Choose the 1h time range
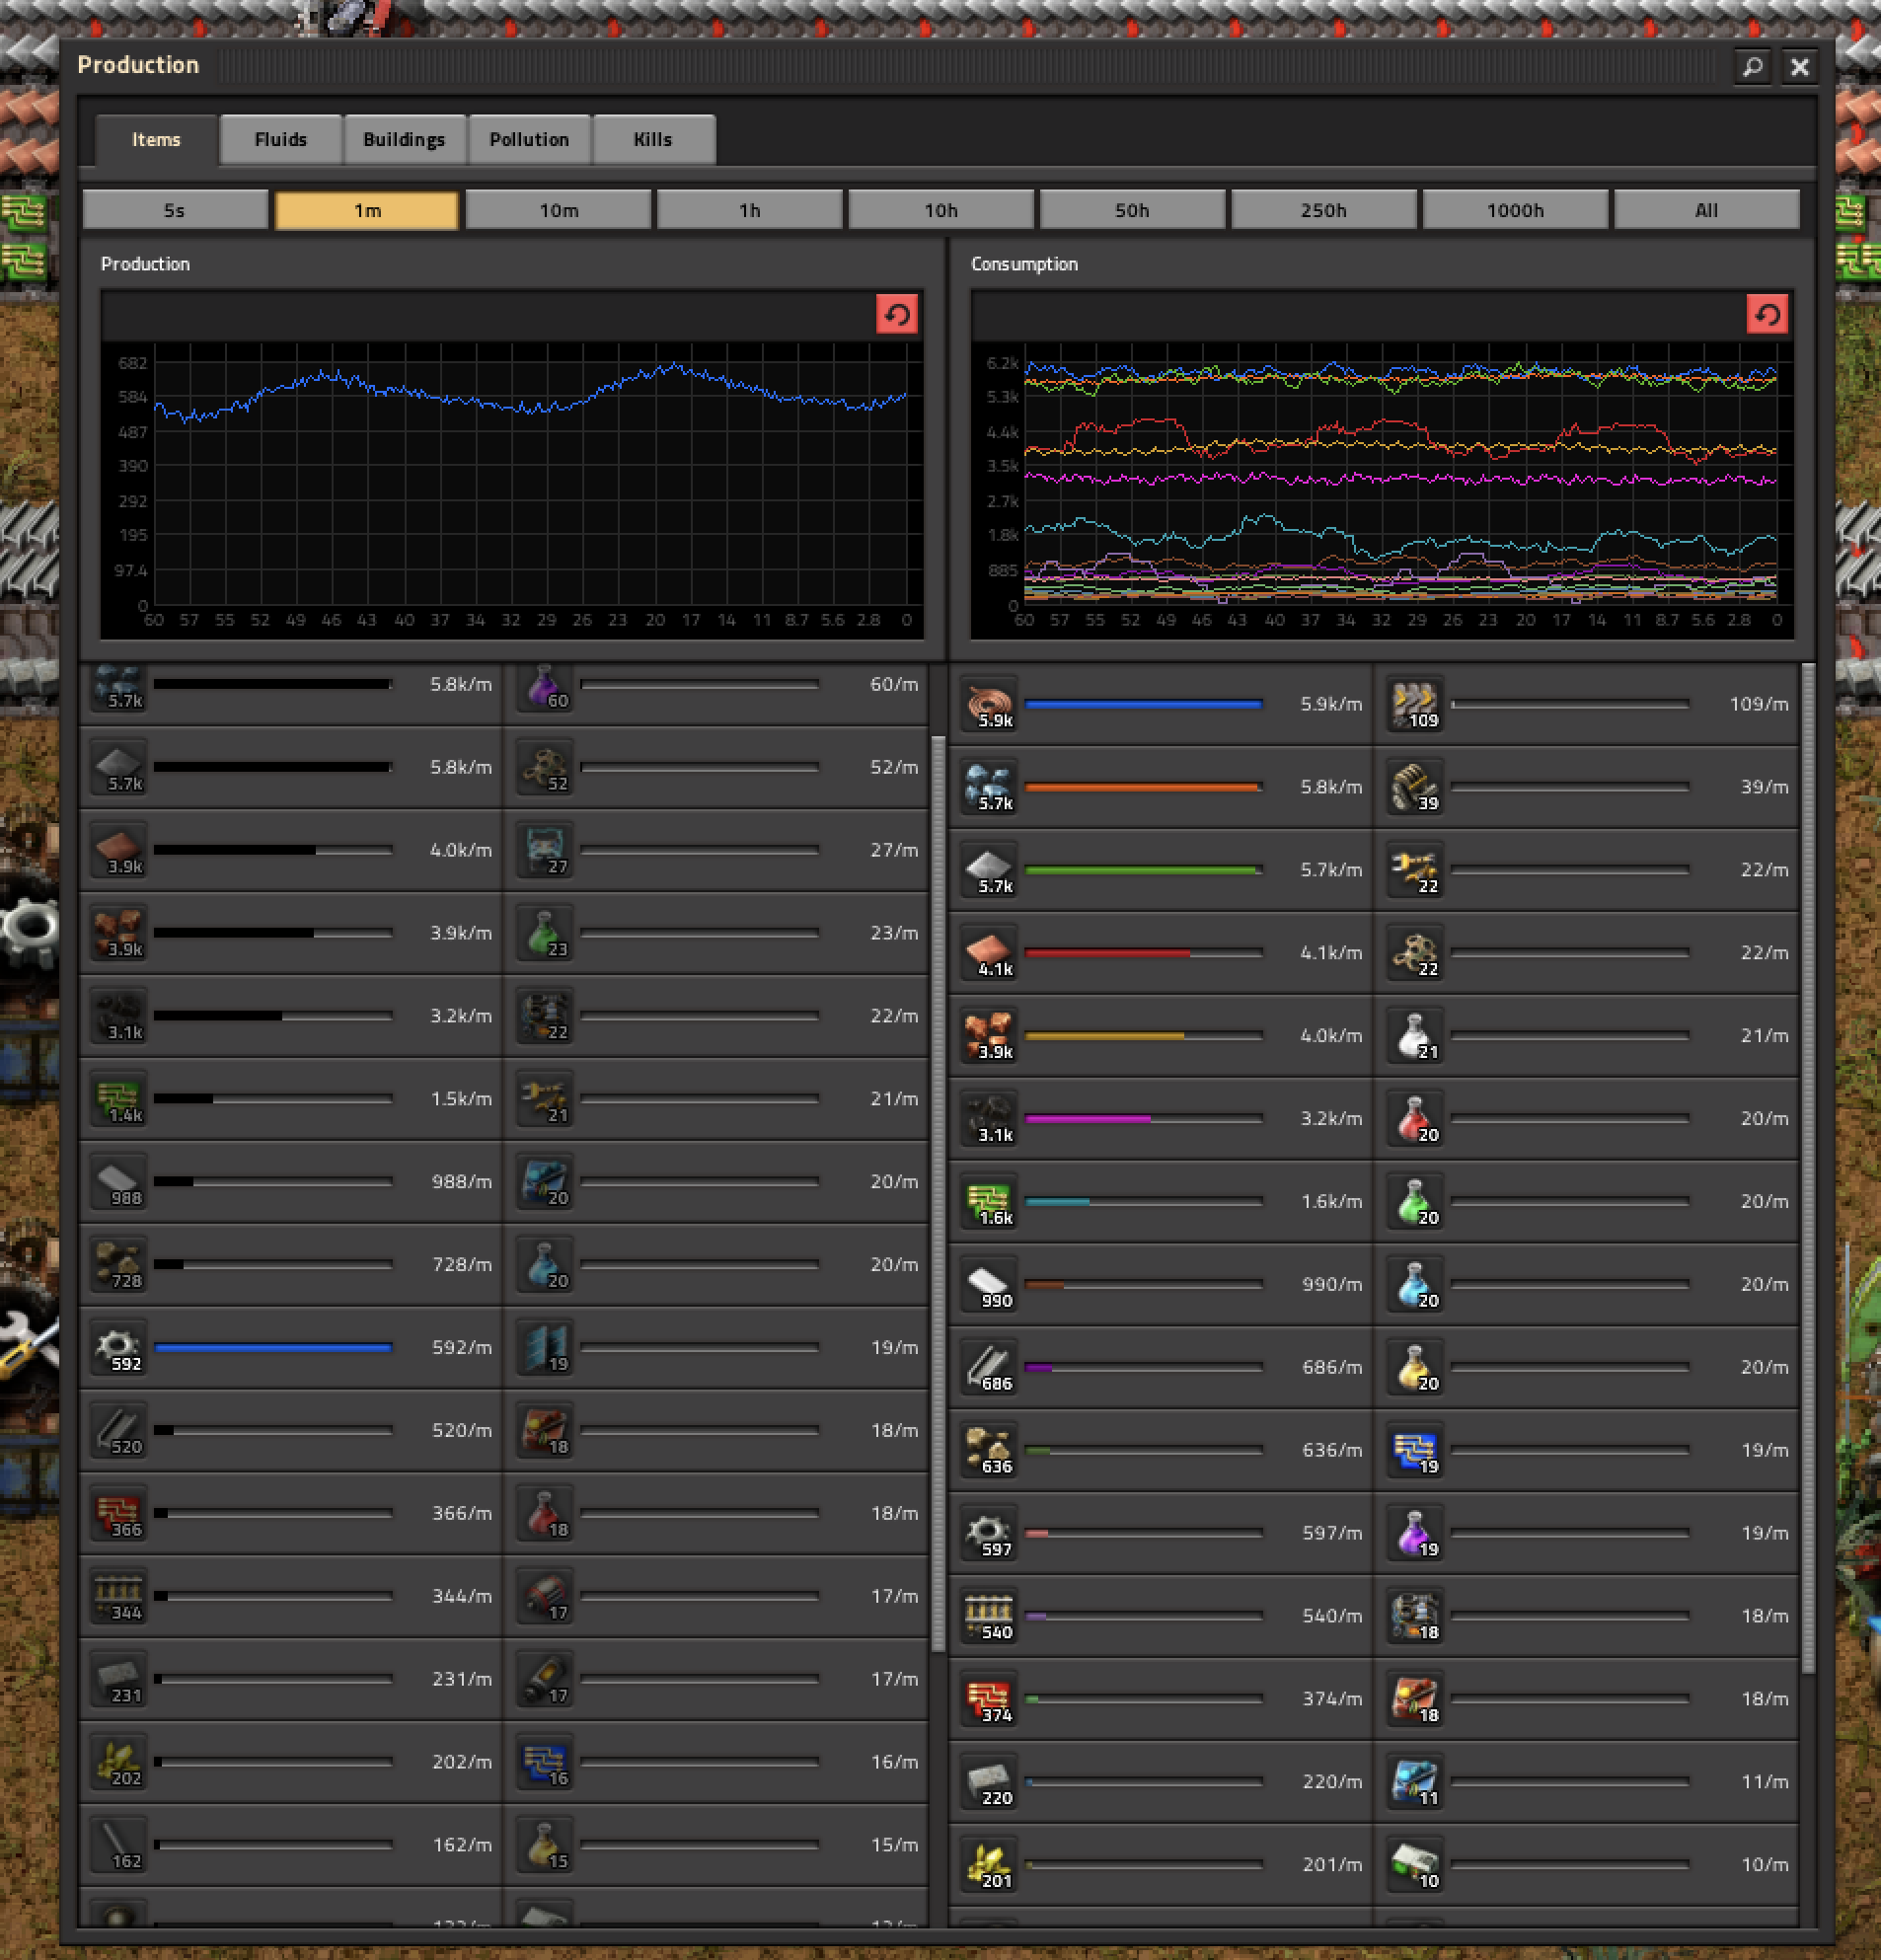1881x1960 pixels. 750,210
